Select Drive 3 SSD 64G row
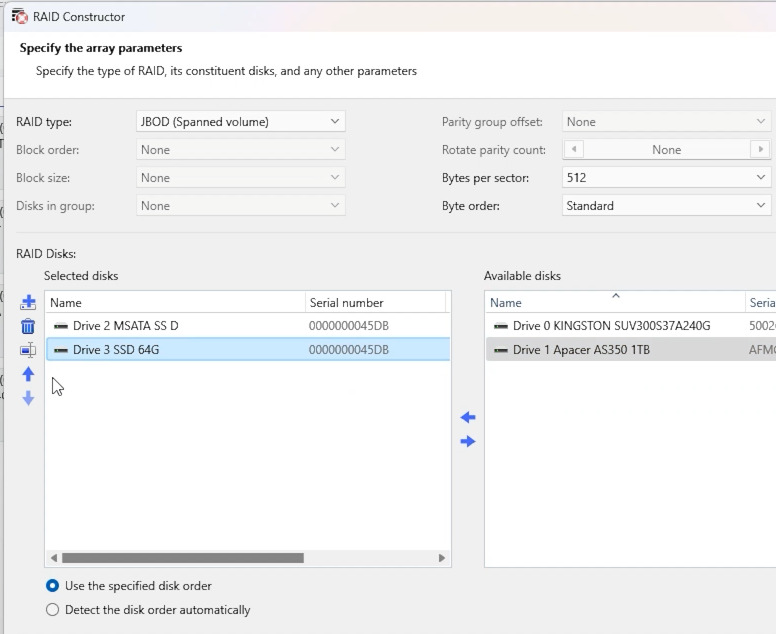The image size is (776, 634). tap(248, 350)
